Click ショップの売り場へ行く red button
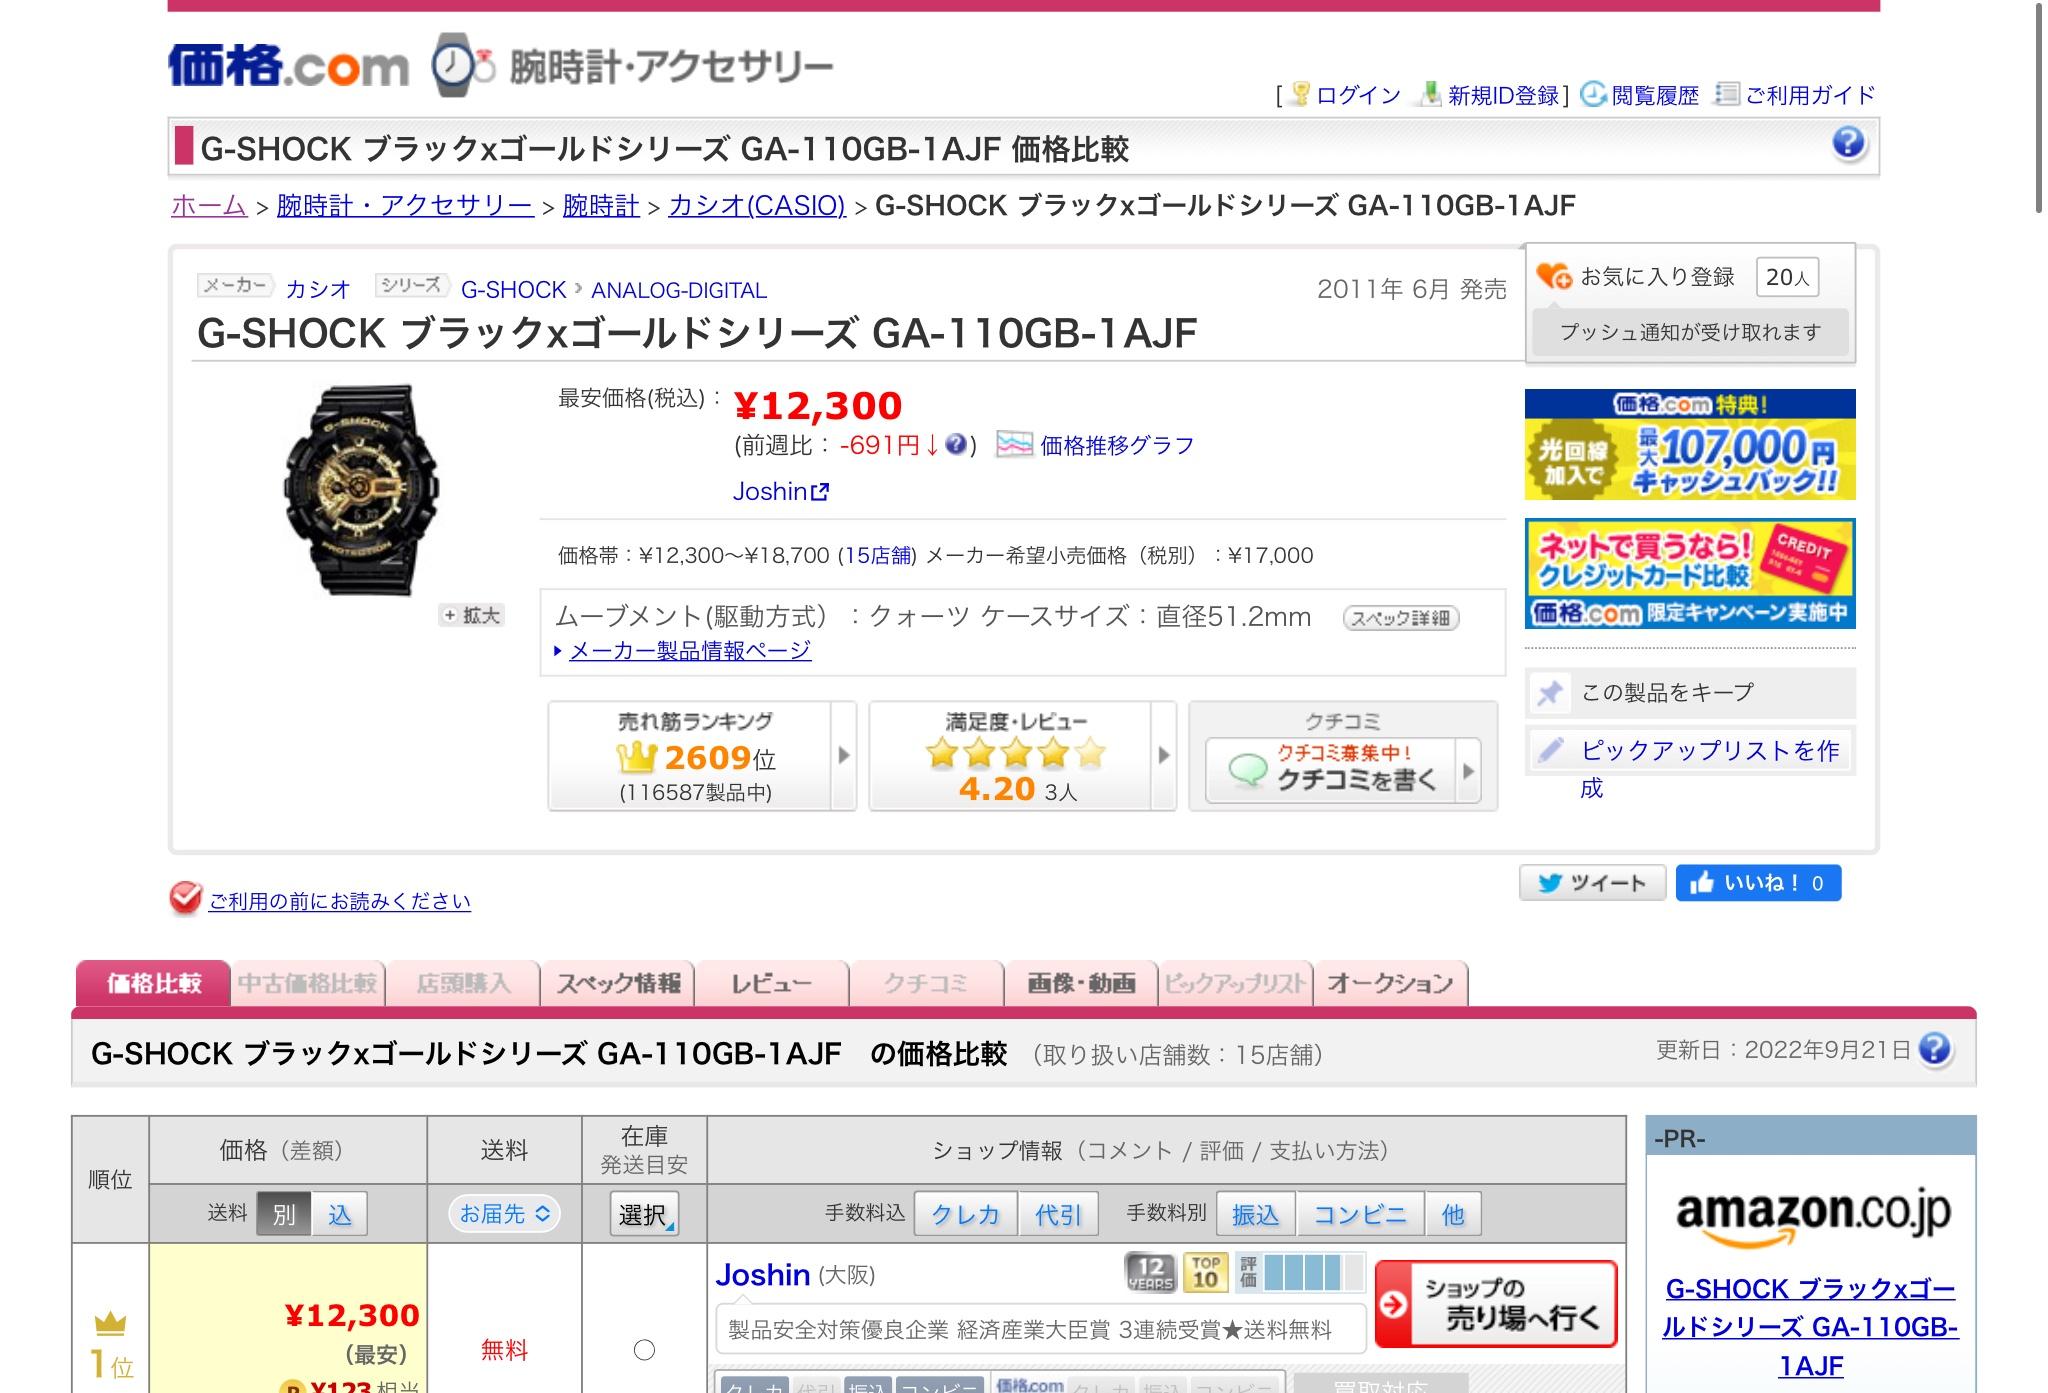Screen dimensions: 2048x1393 click(1495, 1304)
